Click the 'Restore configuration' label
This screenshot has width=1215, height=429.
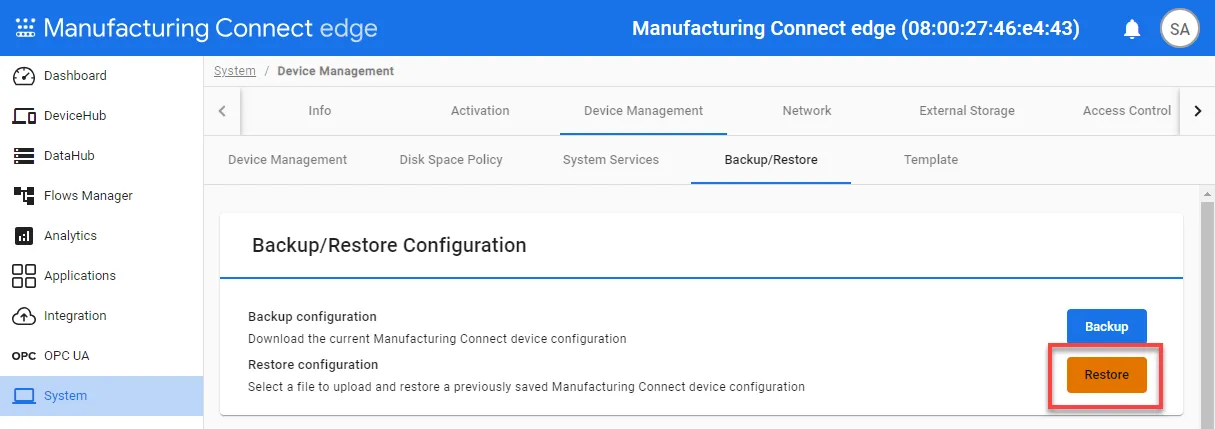313,364
